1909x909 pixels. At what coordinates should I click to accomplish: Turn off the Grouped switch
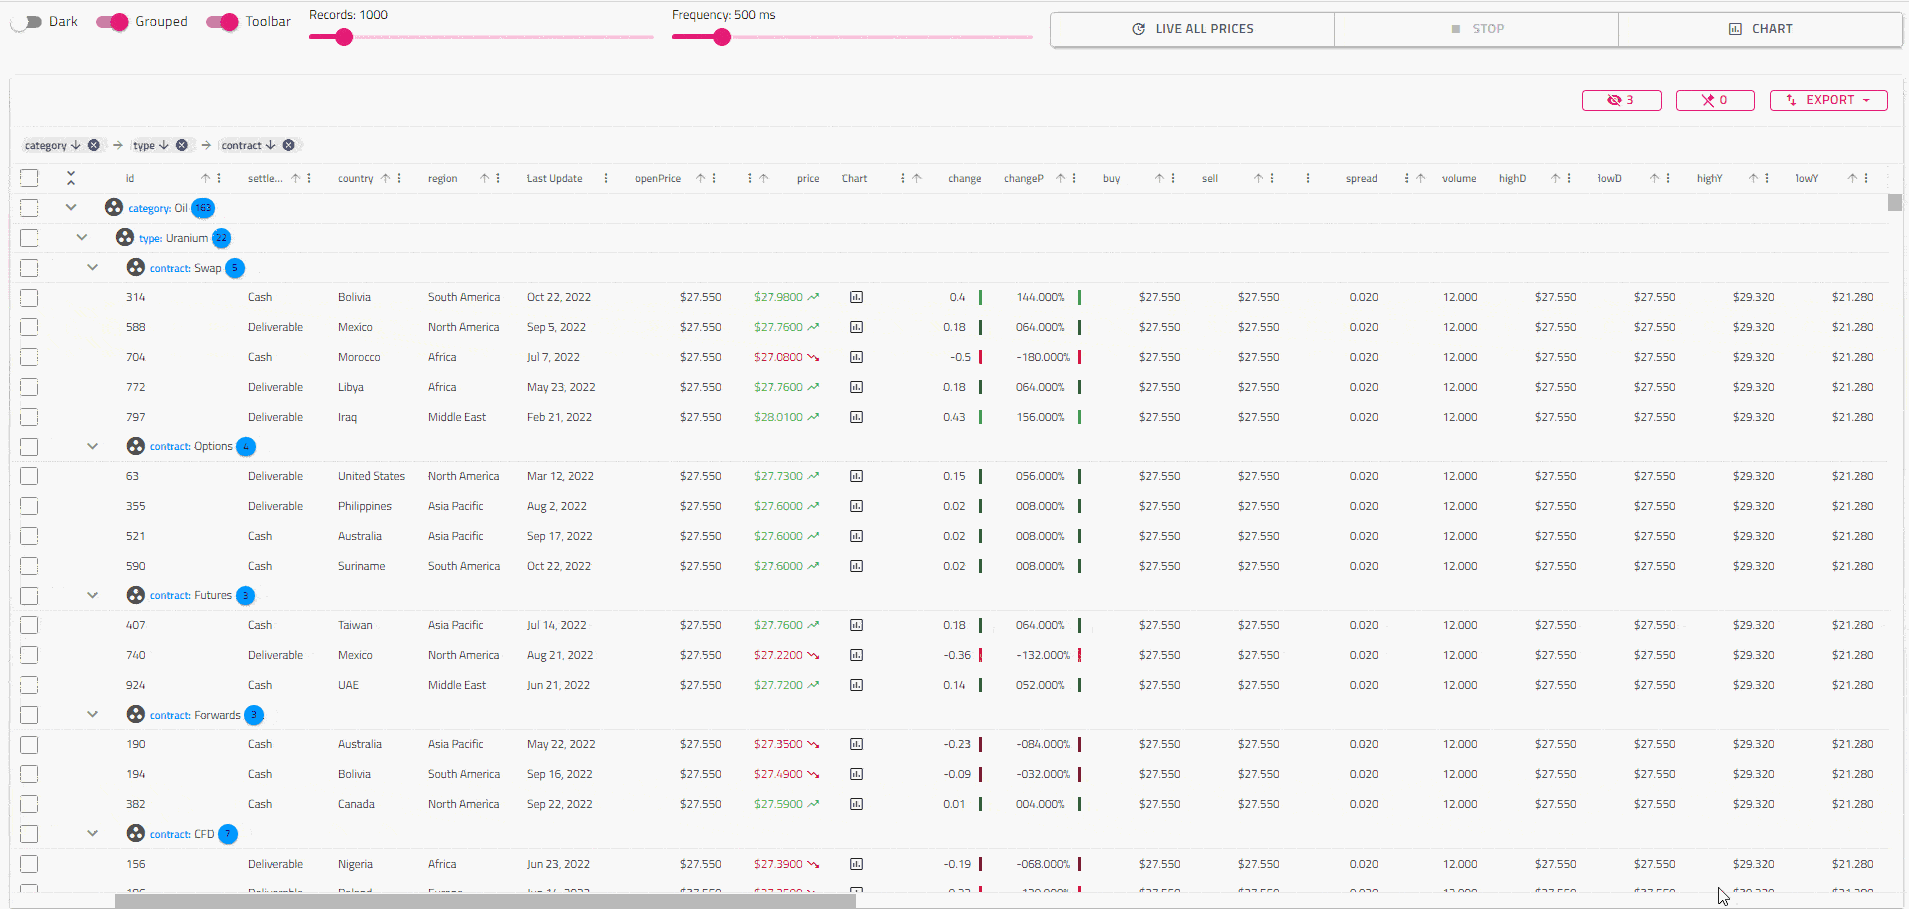(x=113, y=22)
